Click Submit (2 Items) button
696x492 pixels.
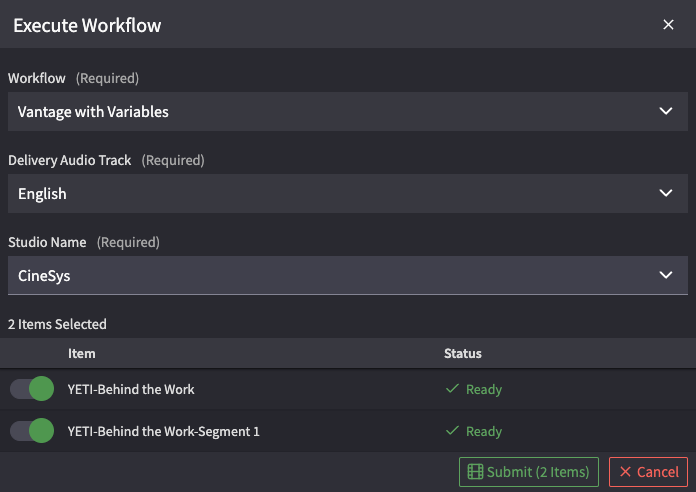click(529, 472)
